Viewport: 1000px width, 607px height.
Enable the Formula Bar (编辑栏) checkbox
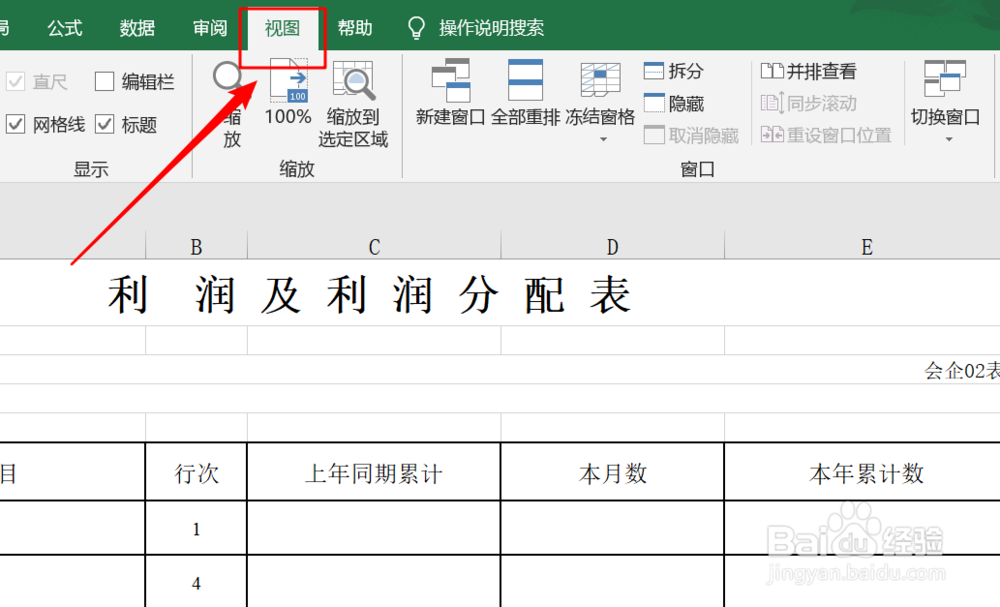coord(104,82)
